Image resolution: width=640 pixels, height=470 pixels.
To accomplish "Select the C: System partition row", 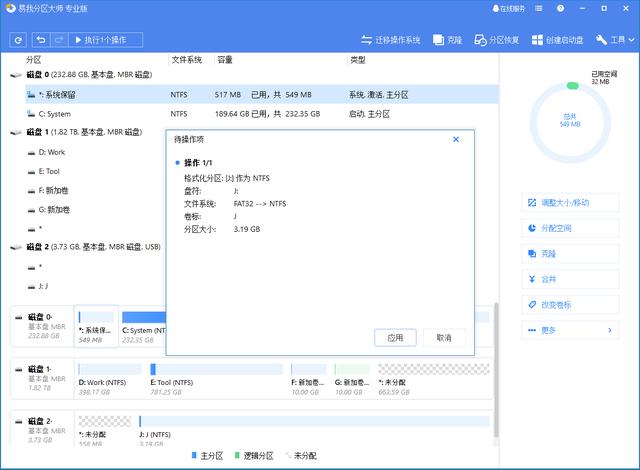I will 262,114.
